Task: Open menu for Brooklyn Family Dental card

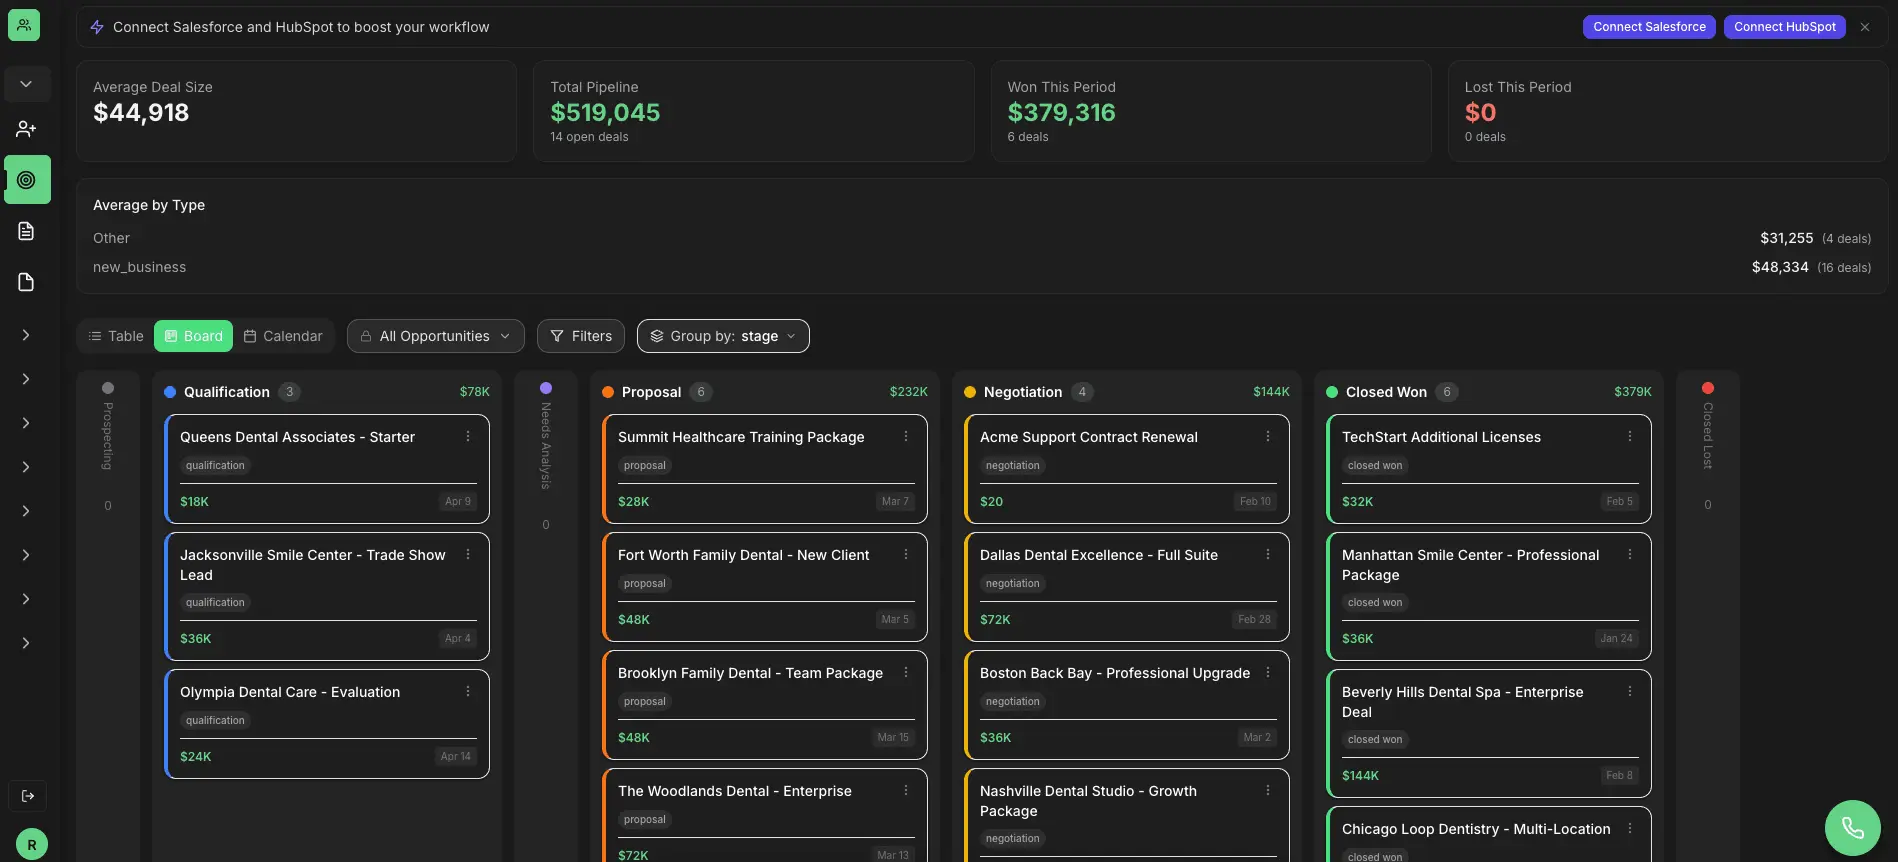Action: tap(906, 672)
